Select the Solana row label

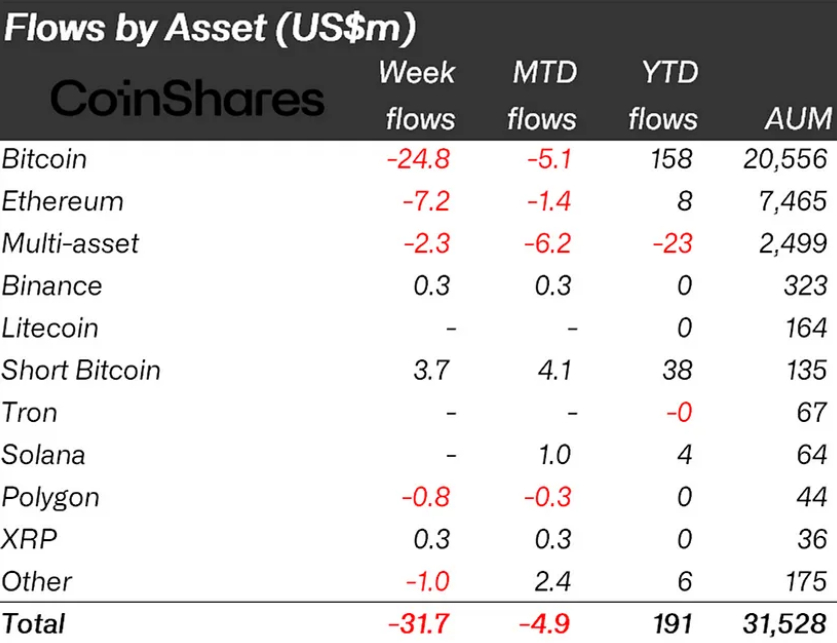pyautogui.click(x=43, y=455)
